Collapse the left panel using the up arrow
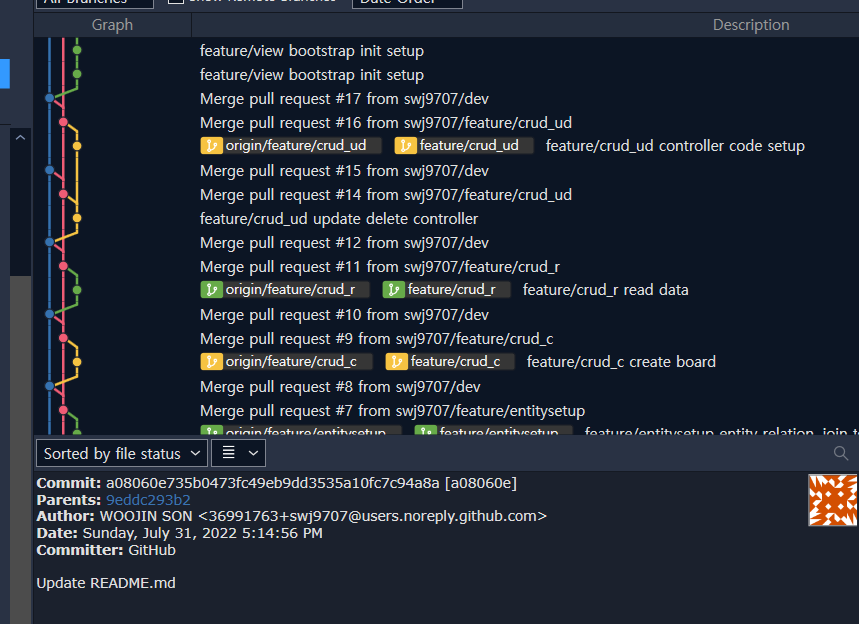Screen dimensions: 859x624 click(20, 138)
